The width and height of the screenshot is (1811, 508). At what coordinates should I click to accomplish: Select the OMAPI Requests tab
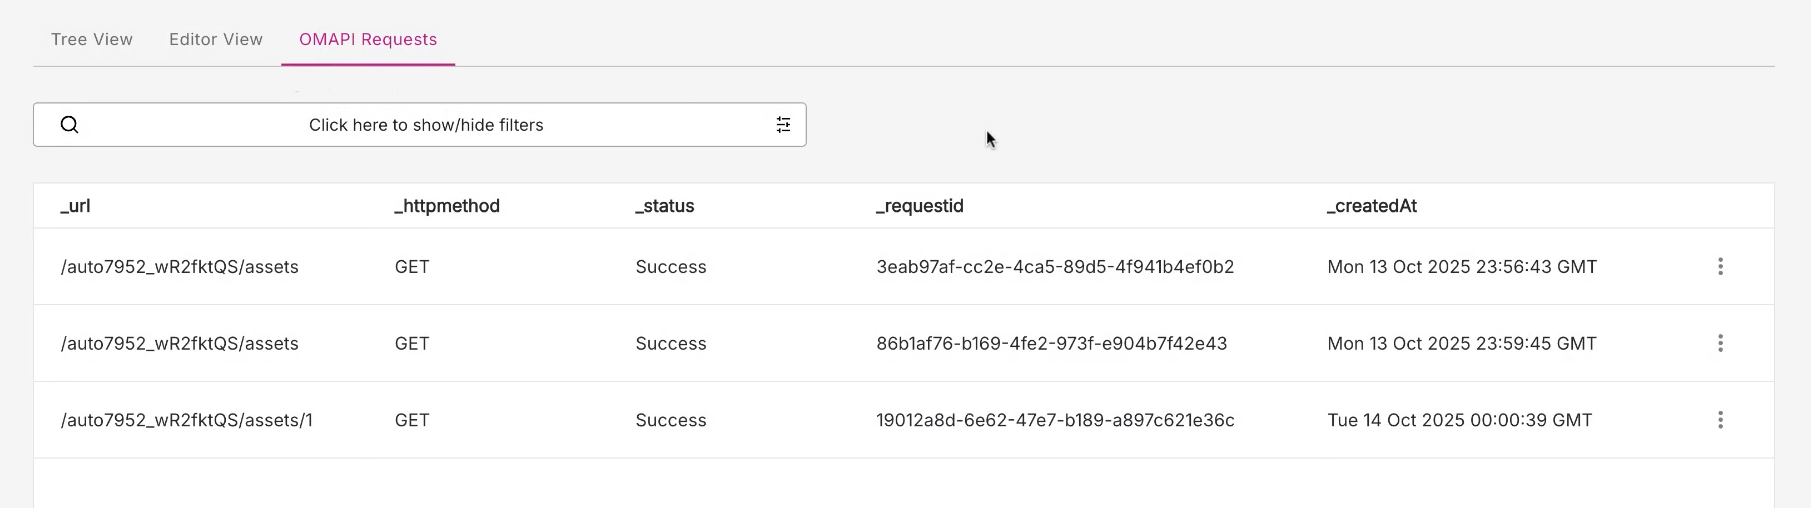(368, 40)
